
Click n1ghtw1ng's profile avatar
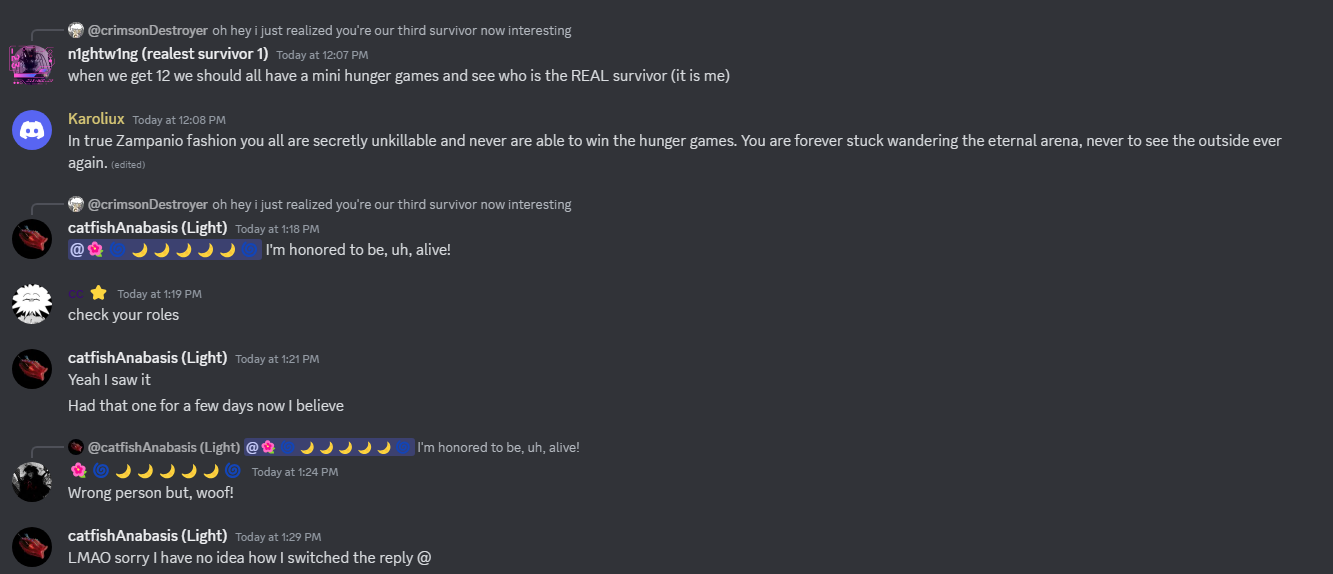(31, 63)
